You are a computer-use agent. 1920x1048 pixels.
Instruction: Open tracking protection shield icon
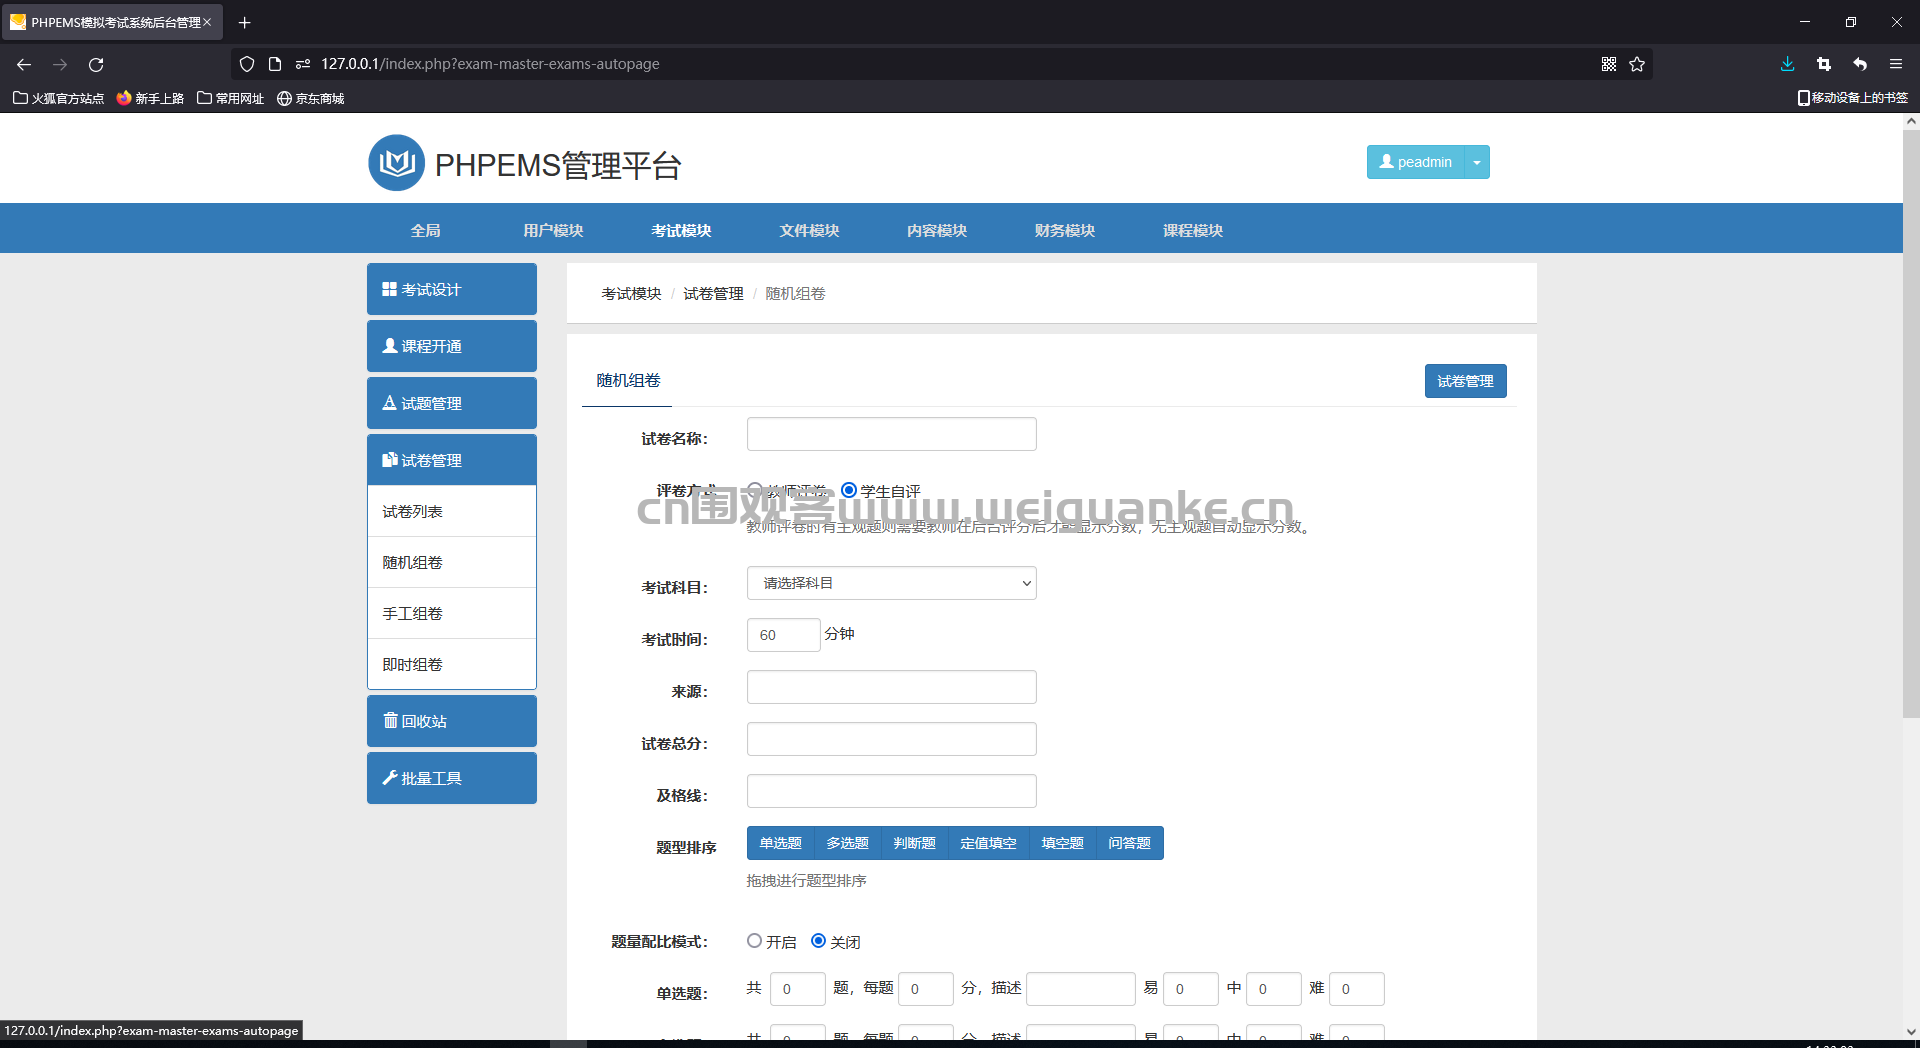(247, 64)
